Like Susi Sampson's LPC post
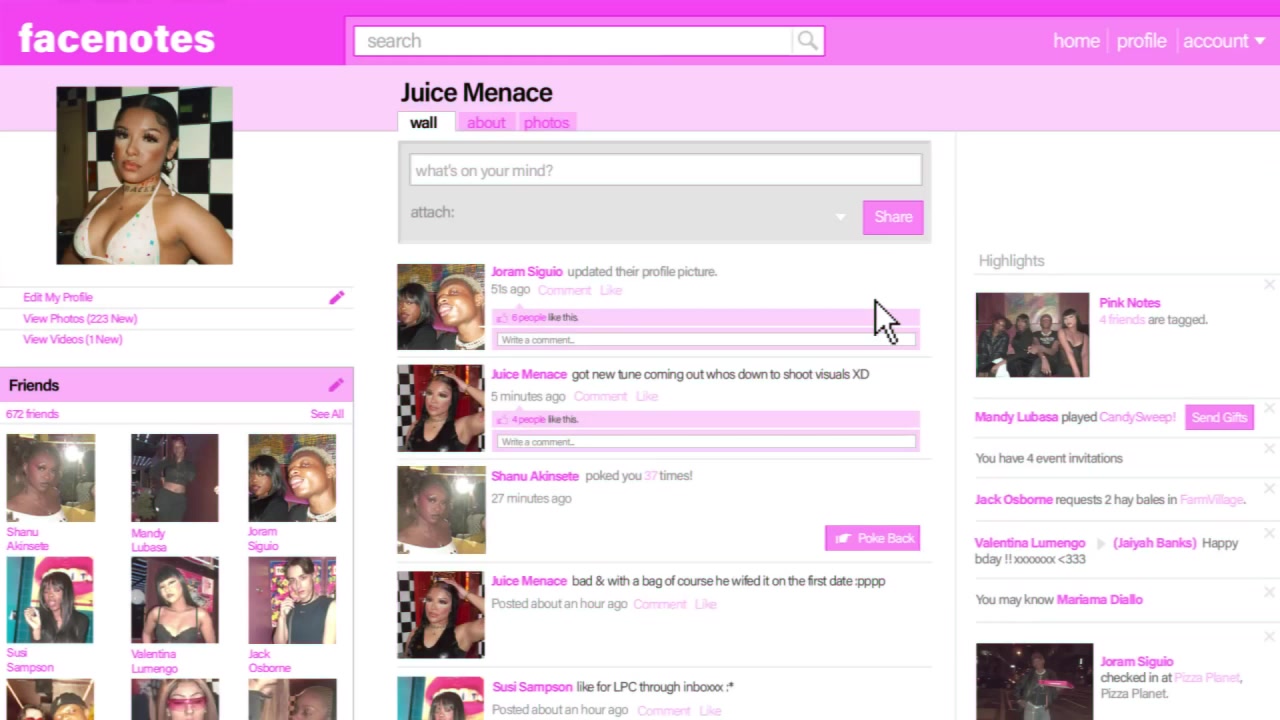The image size is (1280, 720). 710,711
